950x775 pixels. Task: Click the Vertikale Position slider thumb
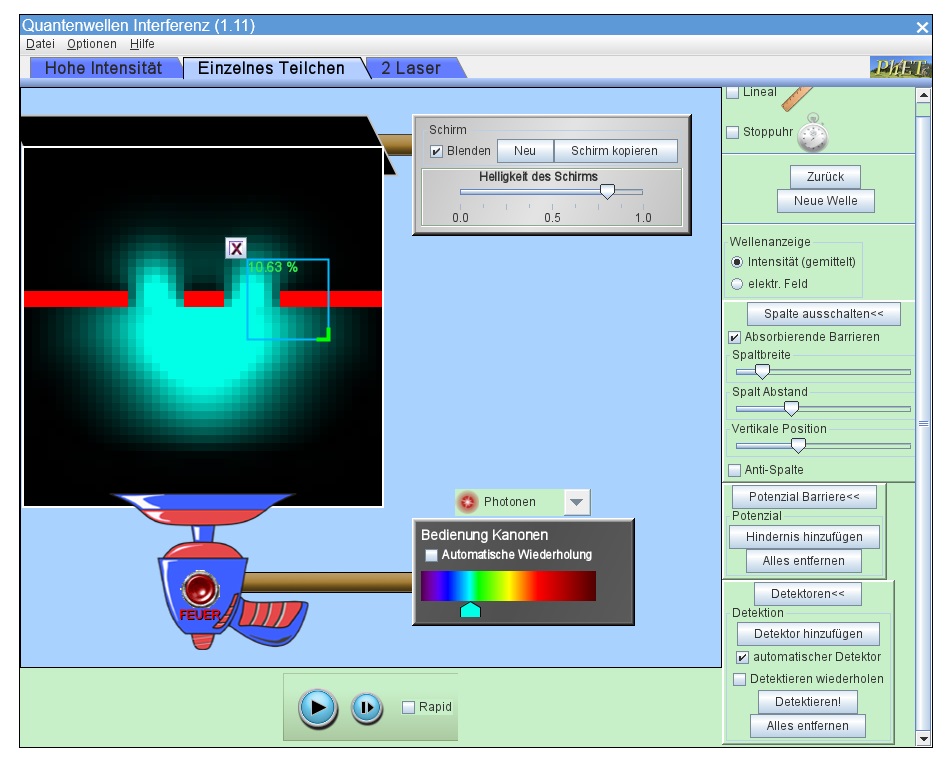point(799,445)
